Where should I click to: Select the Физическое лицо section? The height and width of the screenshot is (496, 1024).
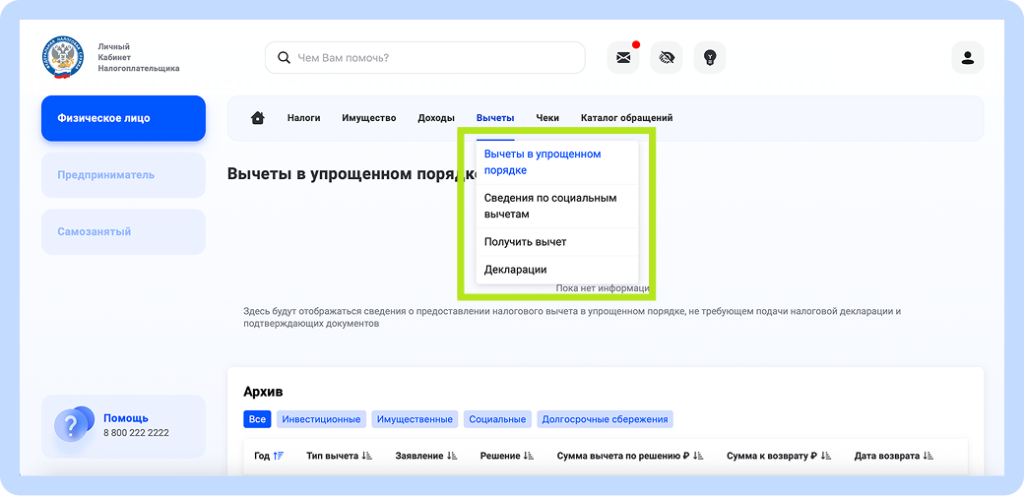click(123, 118)
